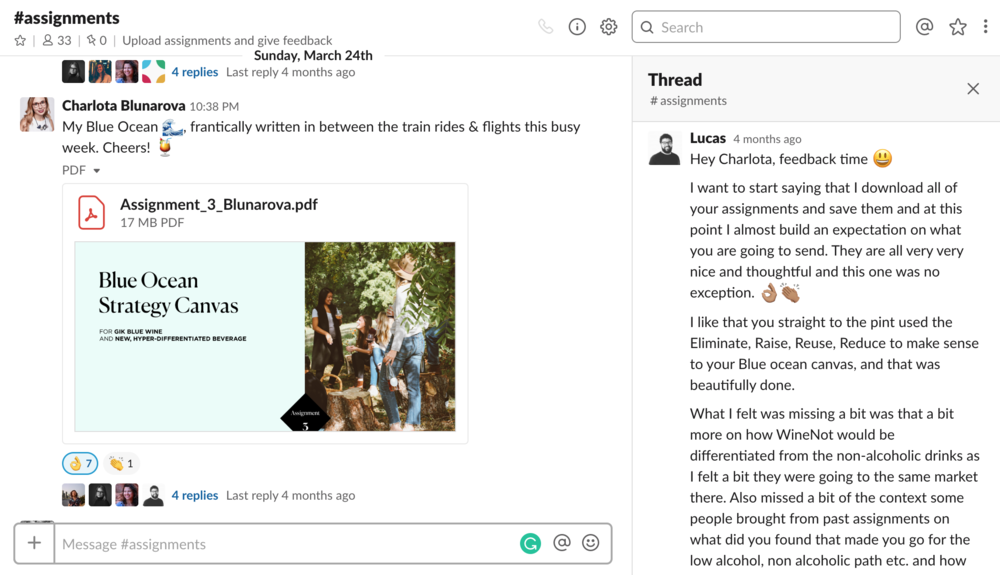Click the #assignments channel title

(67, 18)
